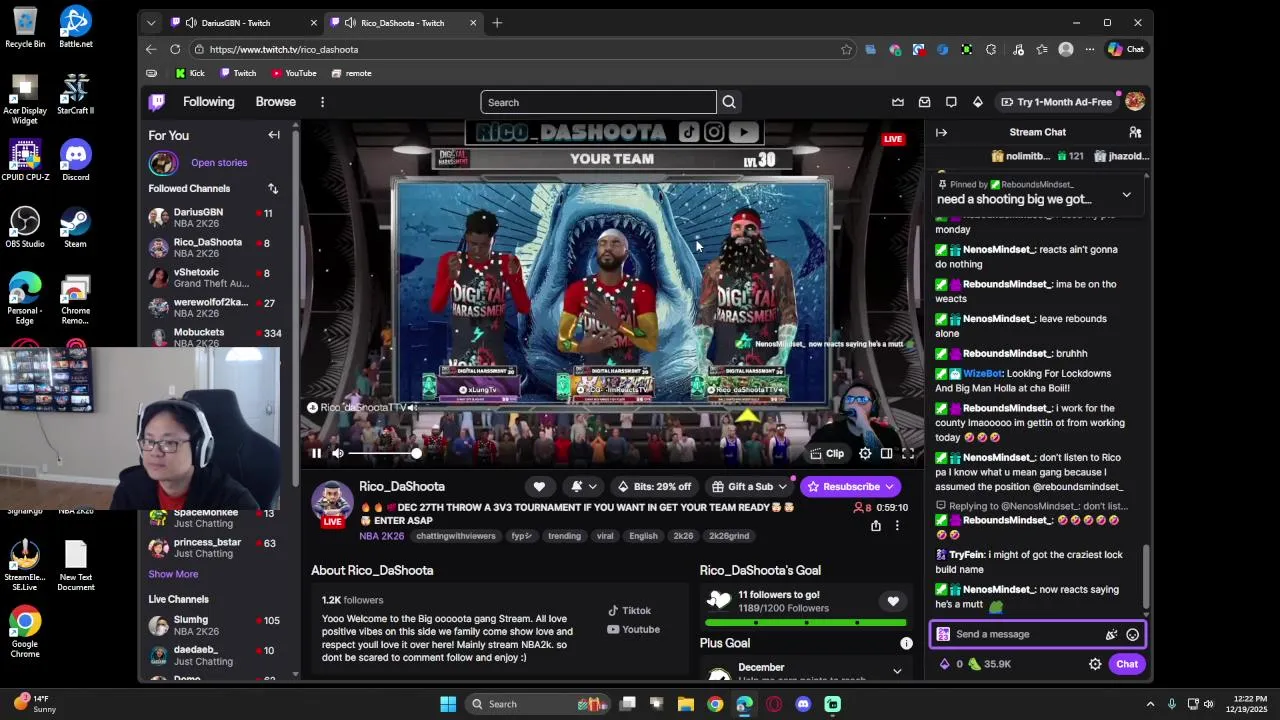The height and width of the screenshot is (720, 1280).
Task: Open the user avatar menu
Action: 1134,102
